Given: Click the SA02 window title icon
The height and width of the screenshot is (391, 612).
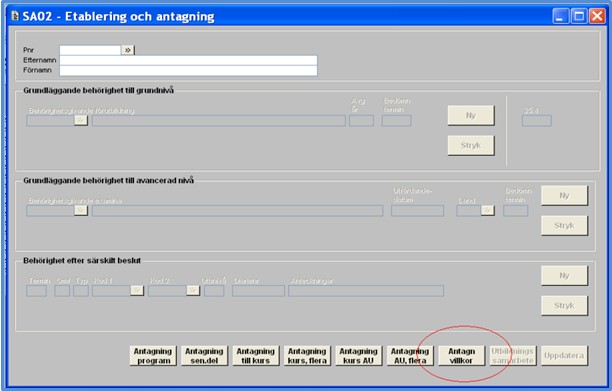Looking at the screenshot, I should tap(15, 16).
